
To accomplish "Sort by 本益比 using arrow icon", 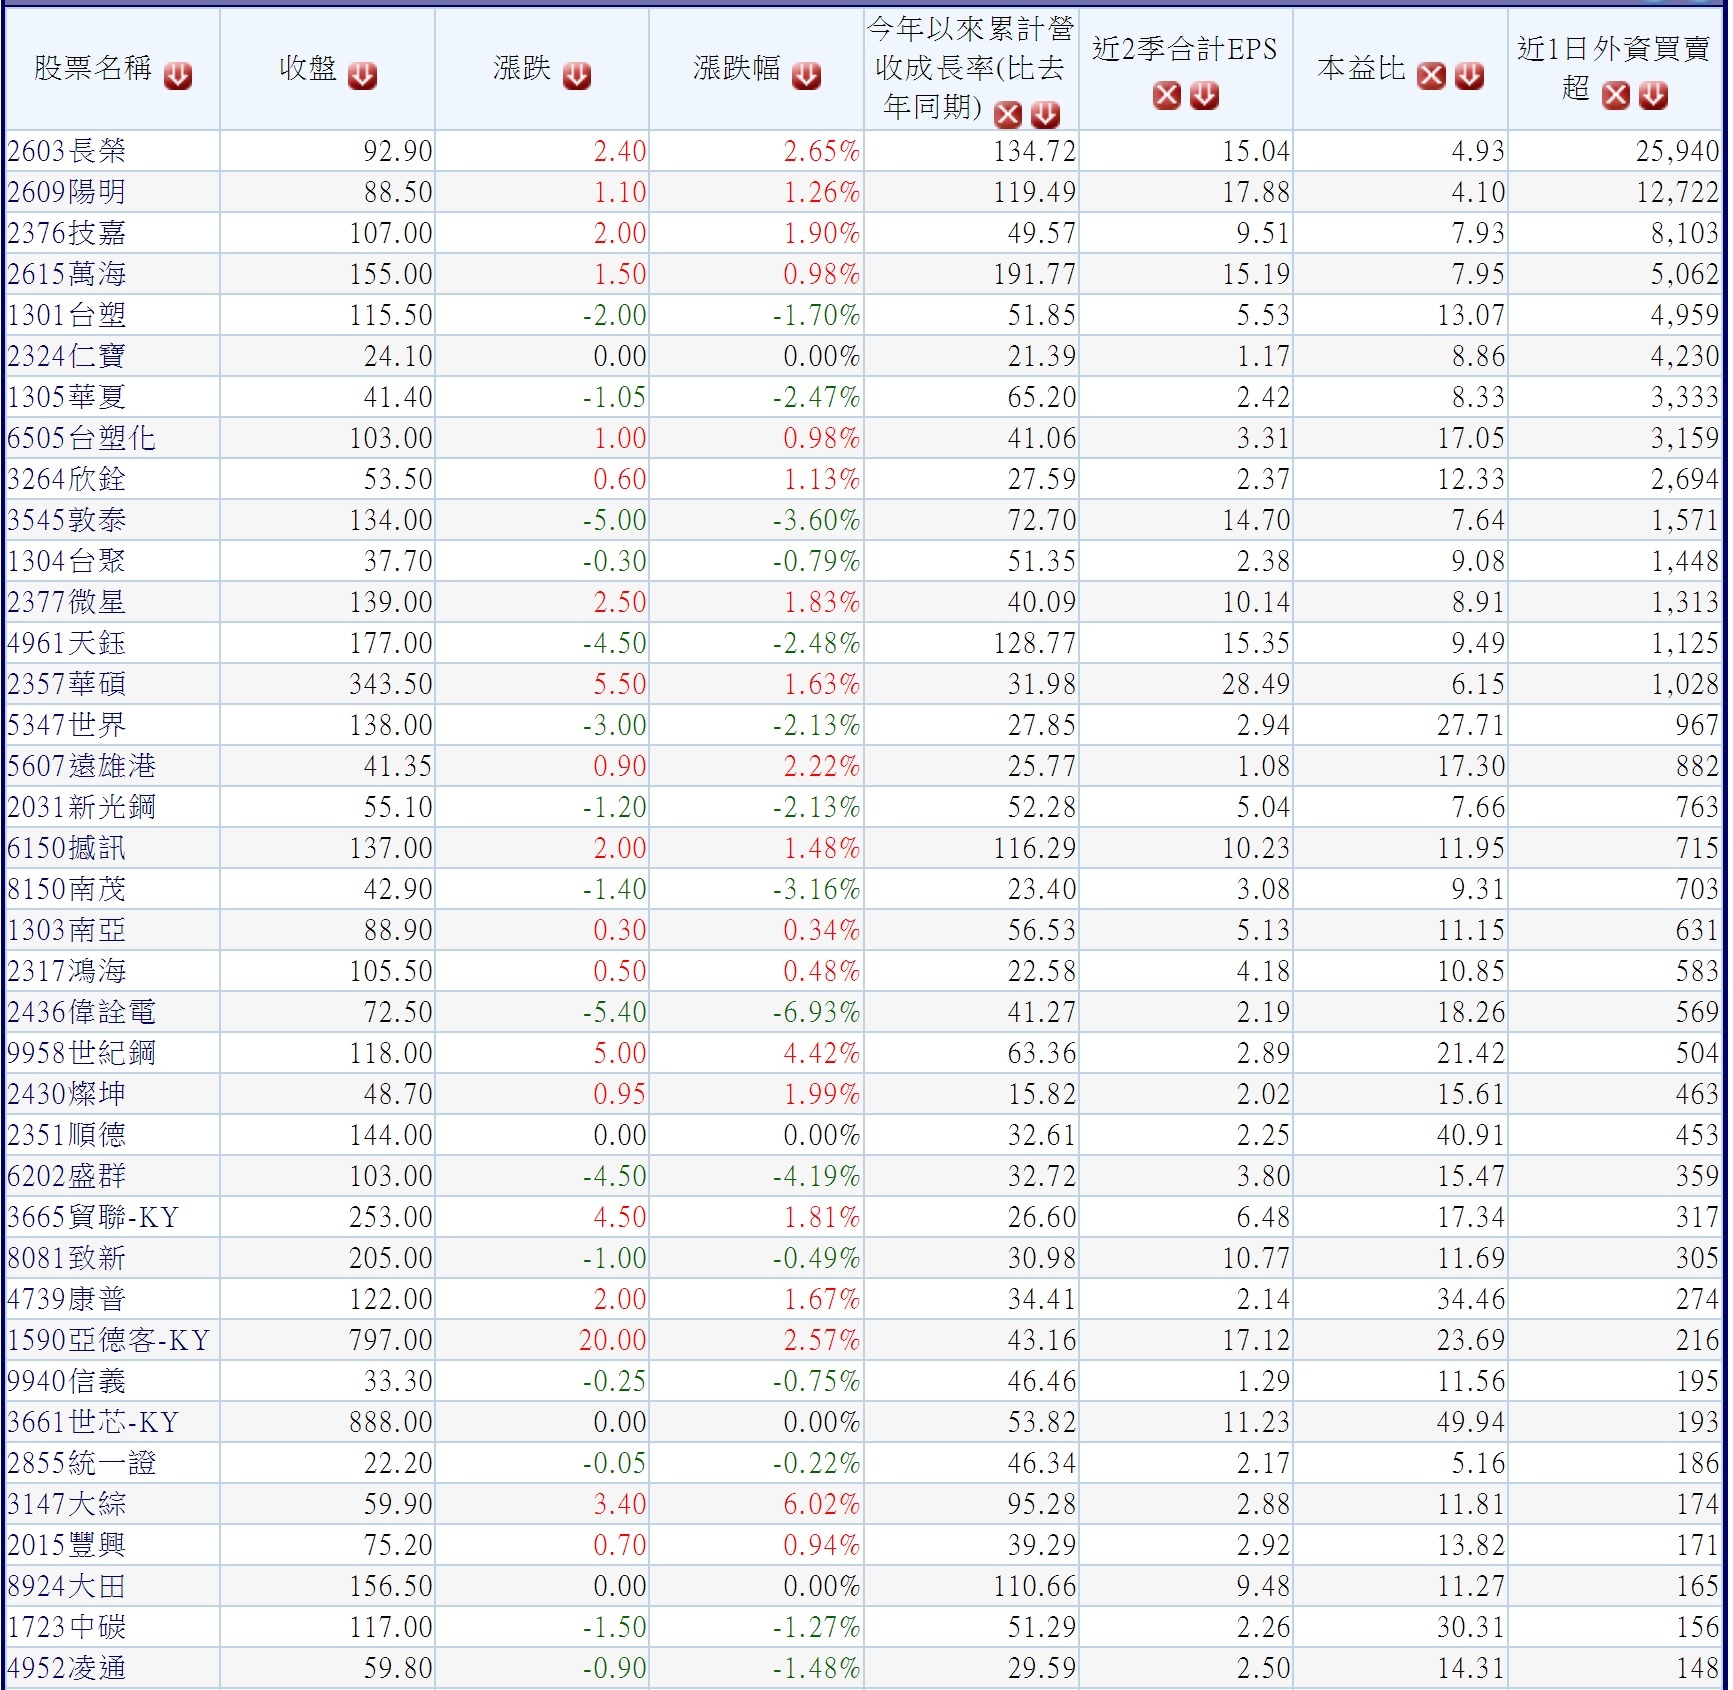I will pos(1469,75).
